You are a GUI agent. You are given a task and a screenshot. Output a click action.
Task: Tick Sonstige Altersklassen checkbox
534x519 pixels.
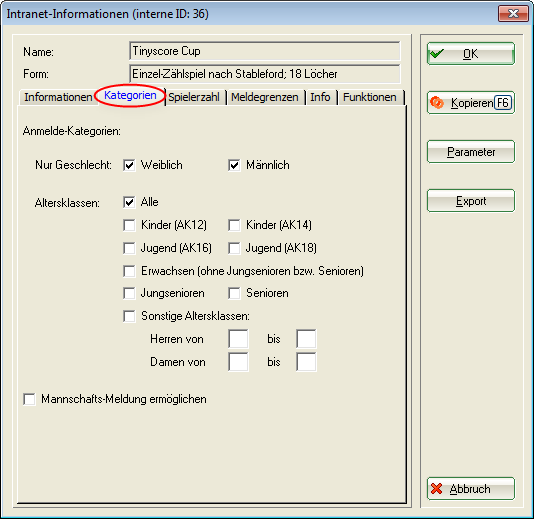click(129, 316)
